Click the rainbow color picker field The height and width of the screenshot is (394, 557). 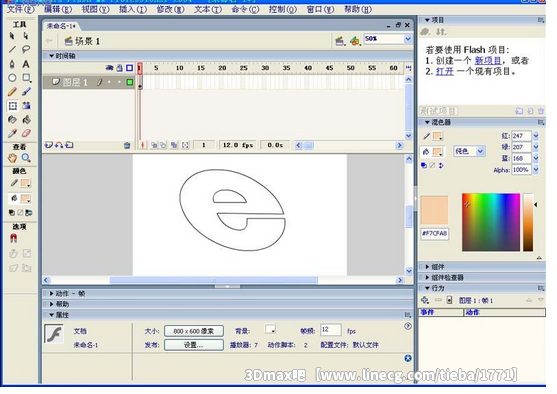coord(491,222)
